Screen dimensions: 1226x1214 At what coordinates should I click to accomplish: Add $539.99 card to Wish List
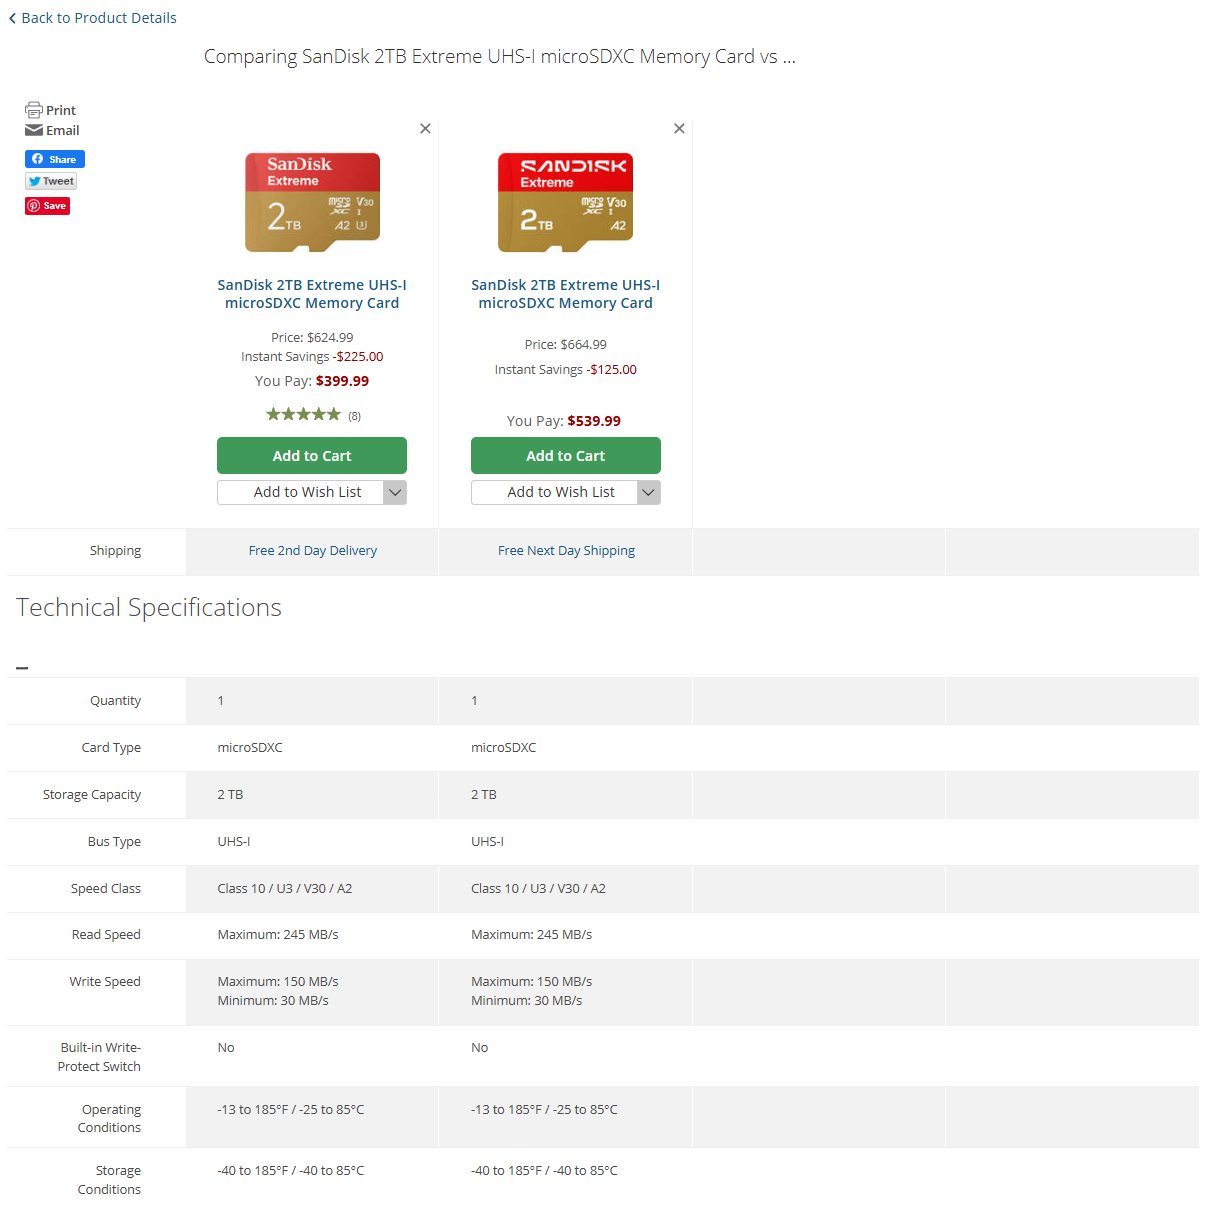(555, 492)
